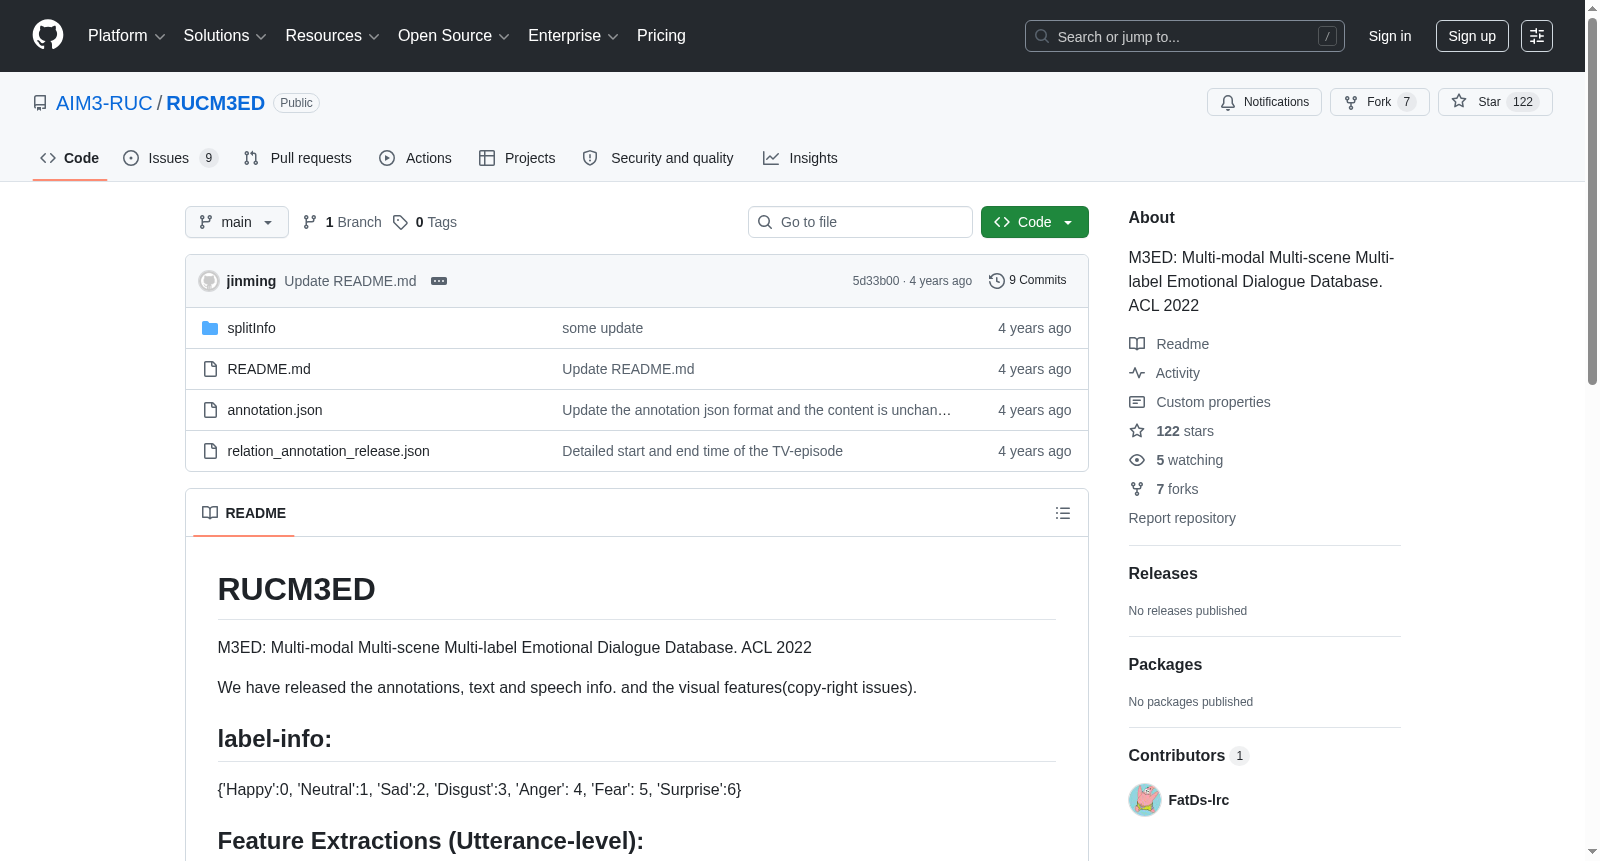Star the RUCM3ED repository
This screenshot has height=861, width=1600.
[x=1495, y=102]
